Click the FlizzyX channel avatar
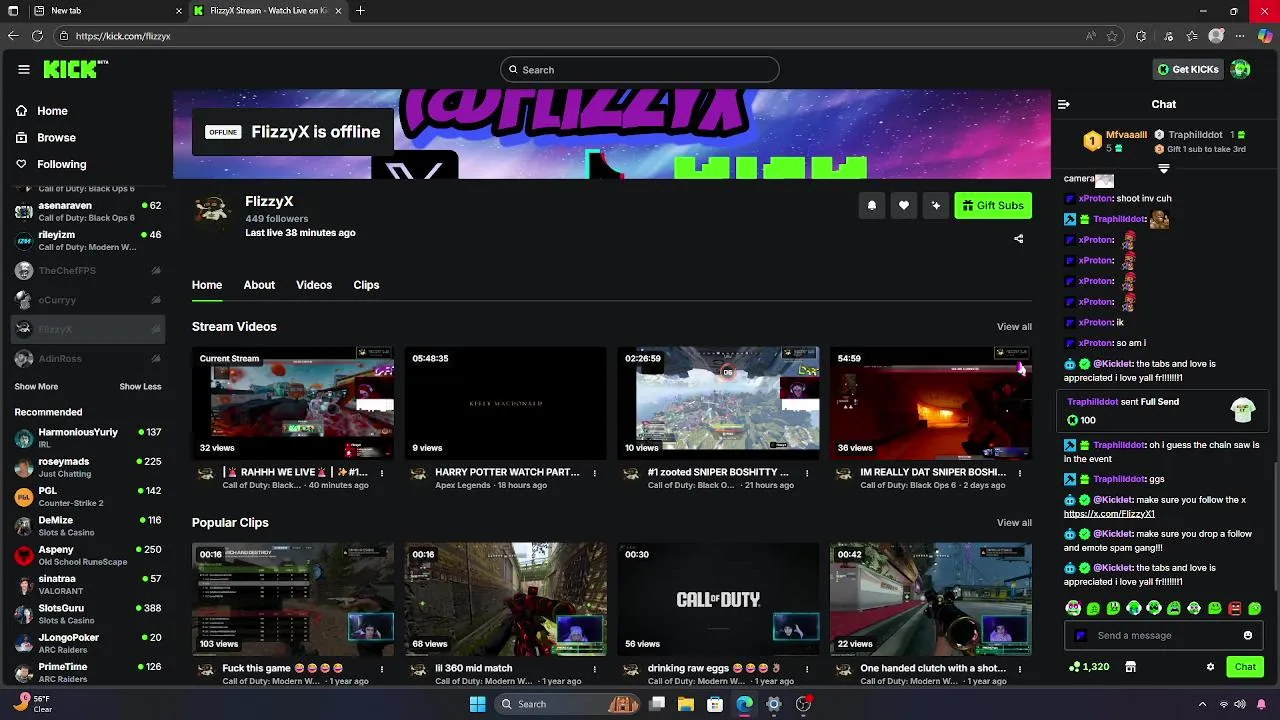1280x720 pixels. pyautogui.click(x=211, y=210)
